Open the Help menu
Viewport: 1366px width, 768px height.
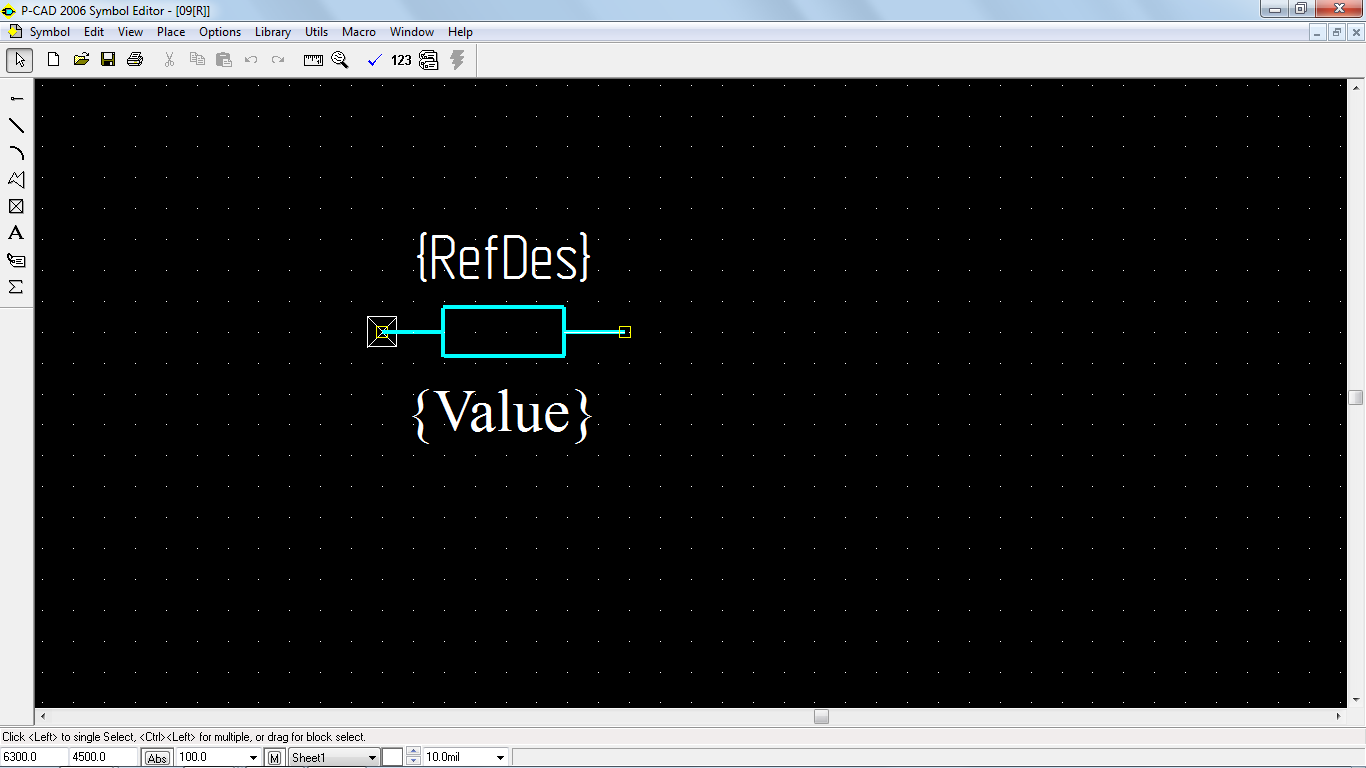[x=460, y=32]
